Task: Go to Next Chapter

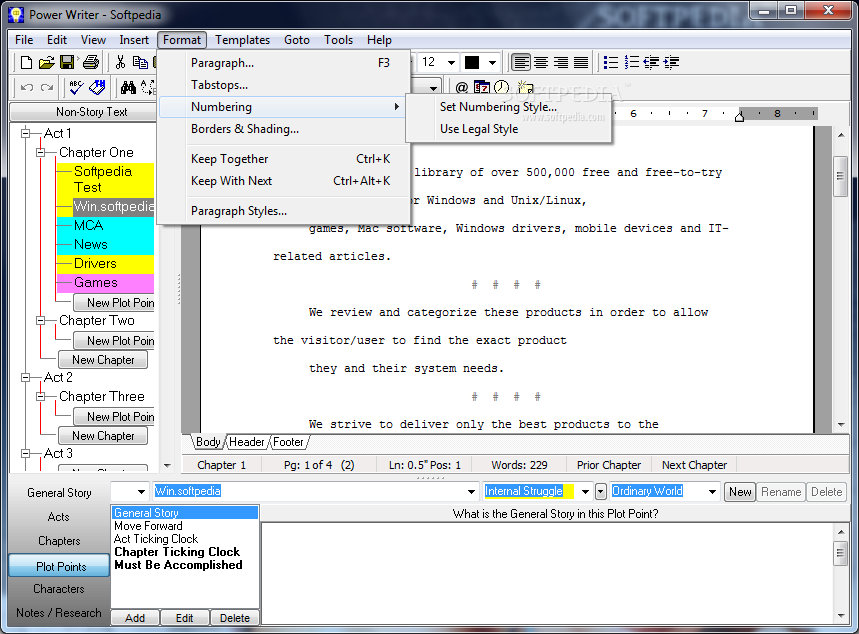Action: [694, 465]
